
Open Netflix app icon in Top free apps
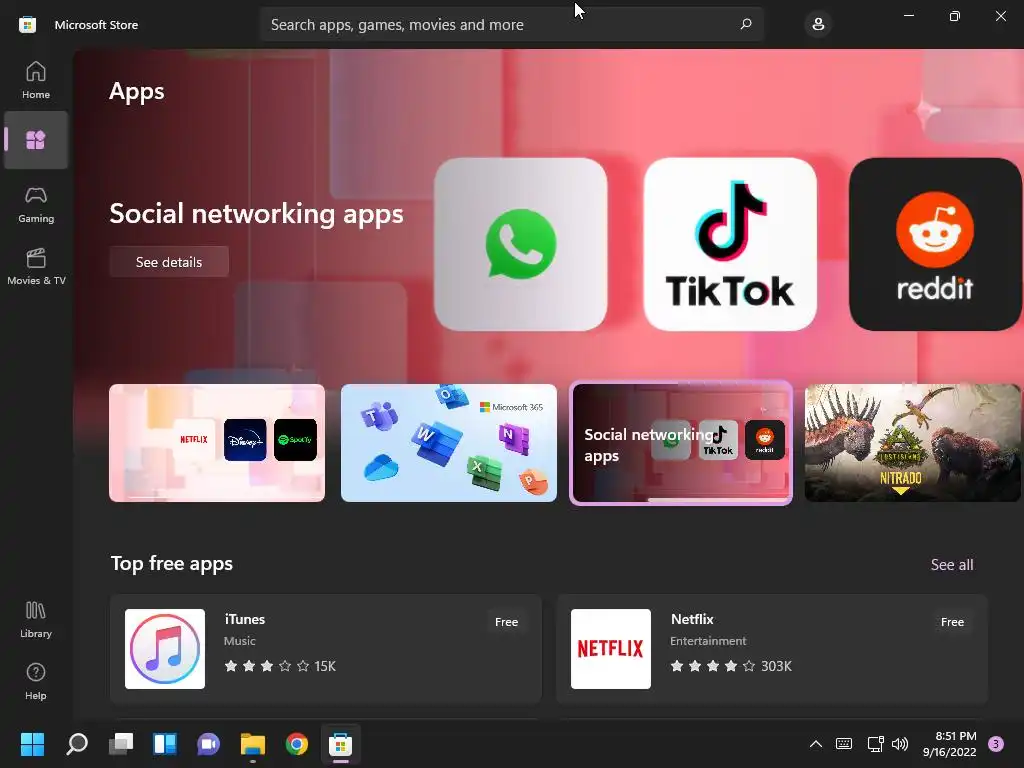611,648
